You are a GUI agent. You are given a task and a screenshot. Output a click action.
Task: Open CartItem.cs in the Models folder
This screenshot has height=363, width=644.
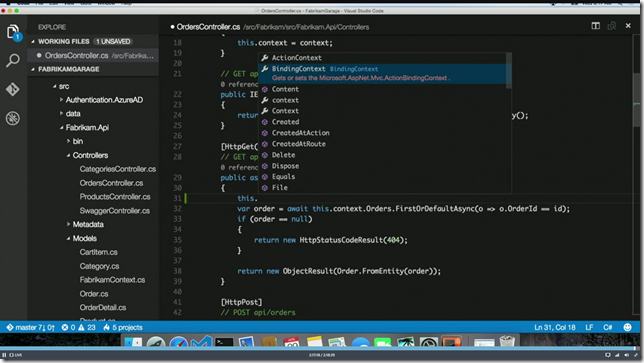tap(99, 252)
